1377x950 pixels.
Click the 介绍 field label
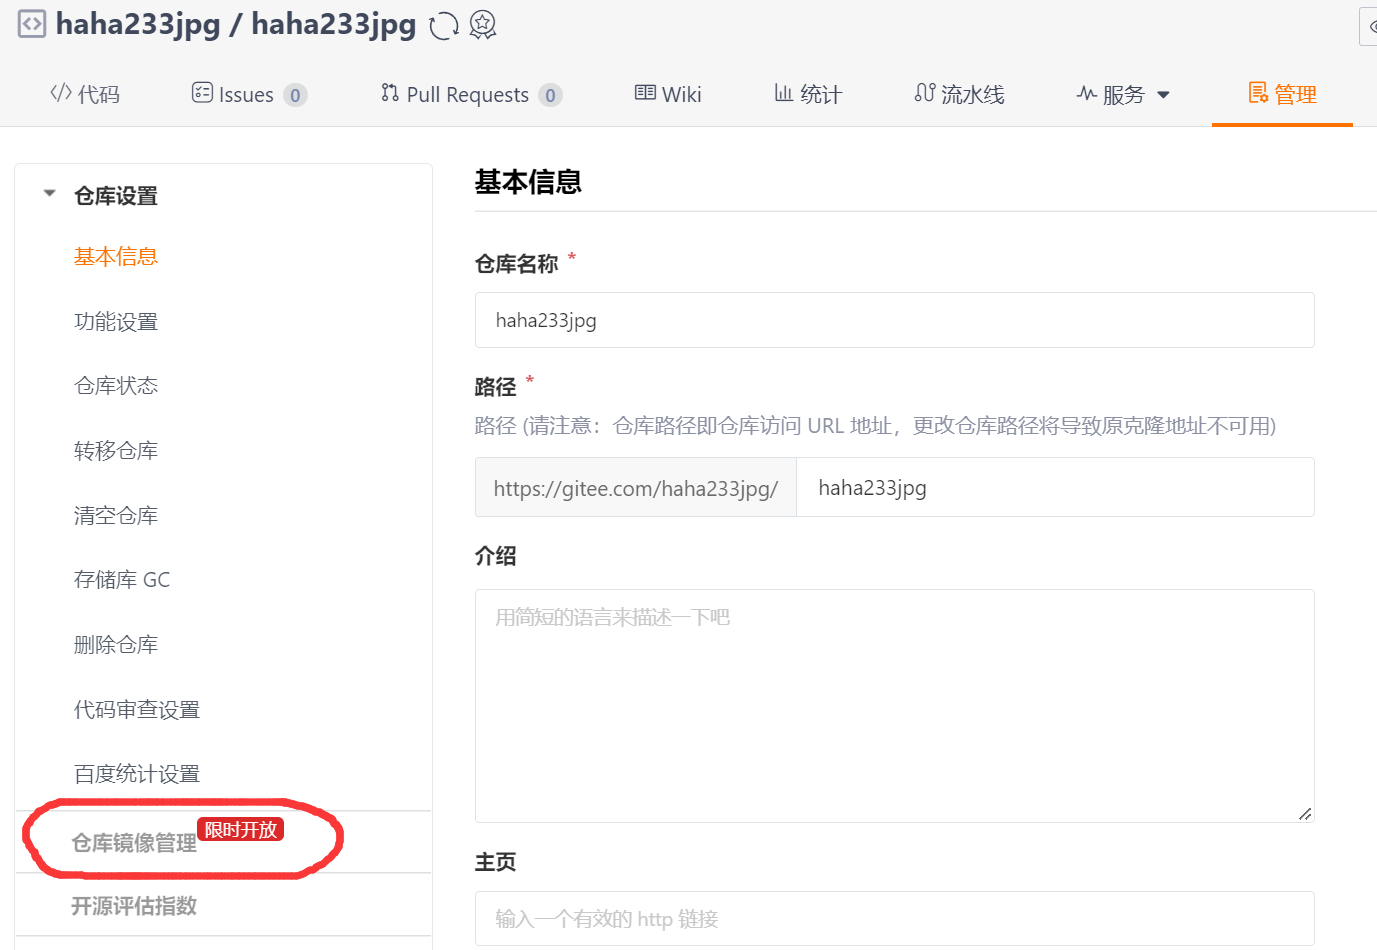(495, 556)
